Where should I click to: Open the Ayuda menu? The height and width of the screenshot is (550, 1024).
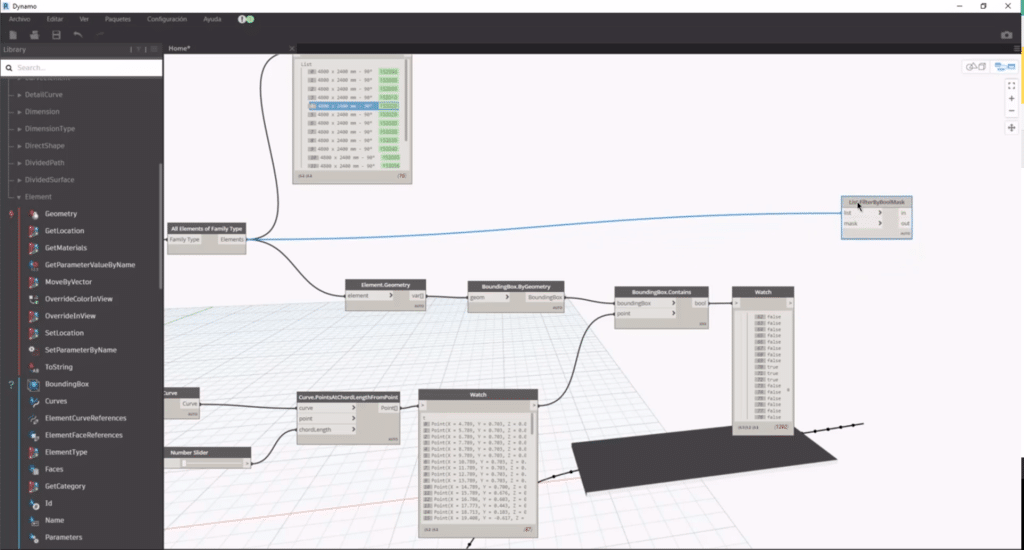pyautogui.click(x=212, y=19)
